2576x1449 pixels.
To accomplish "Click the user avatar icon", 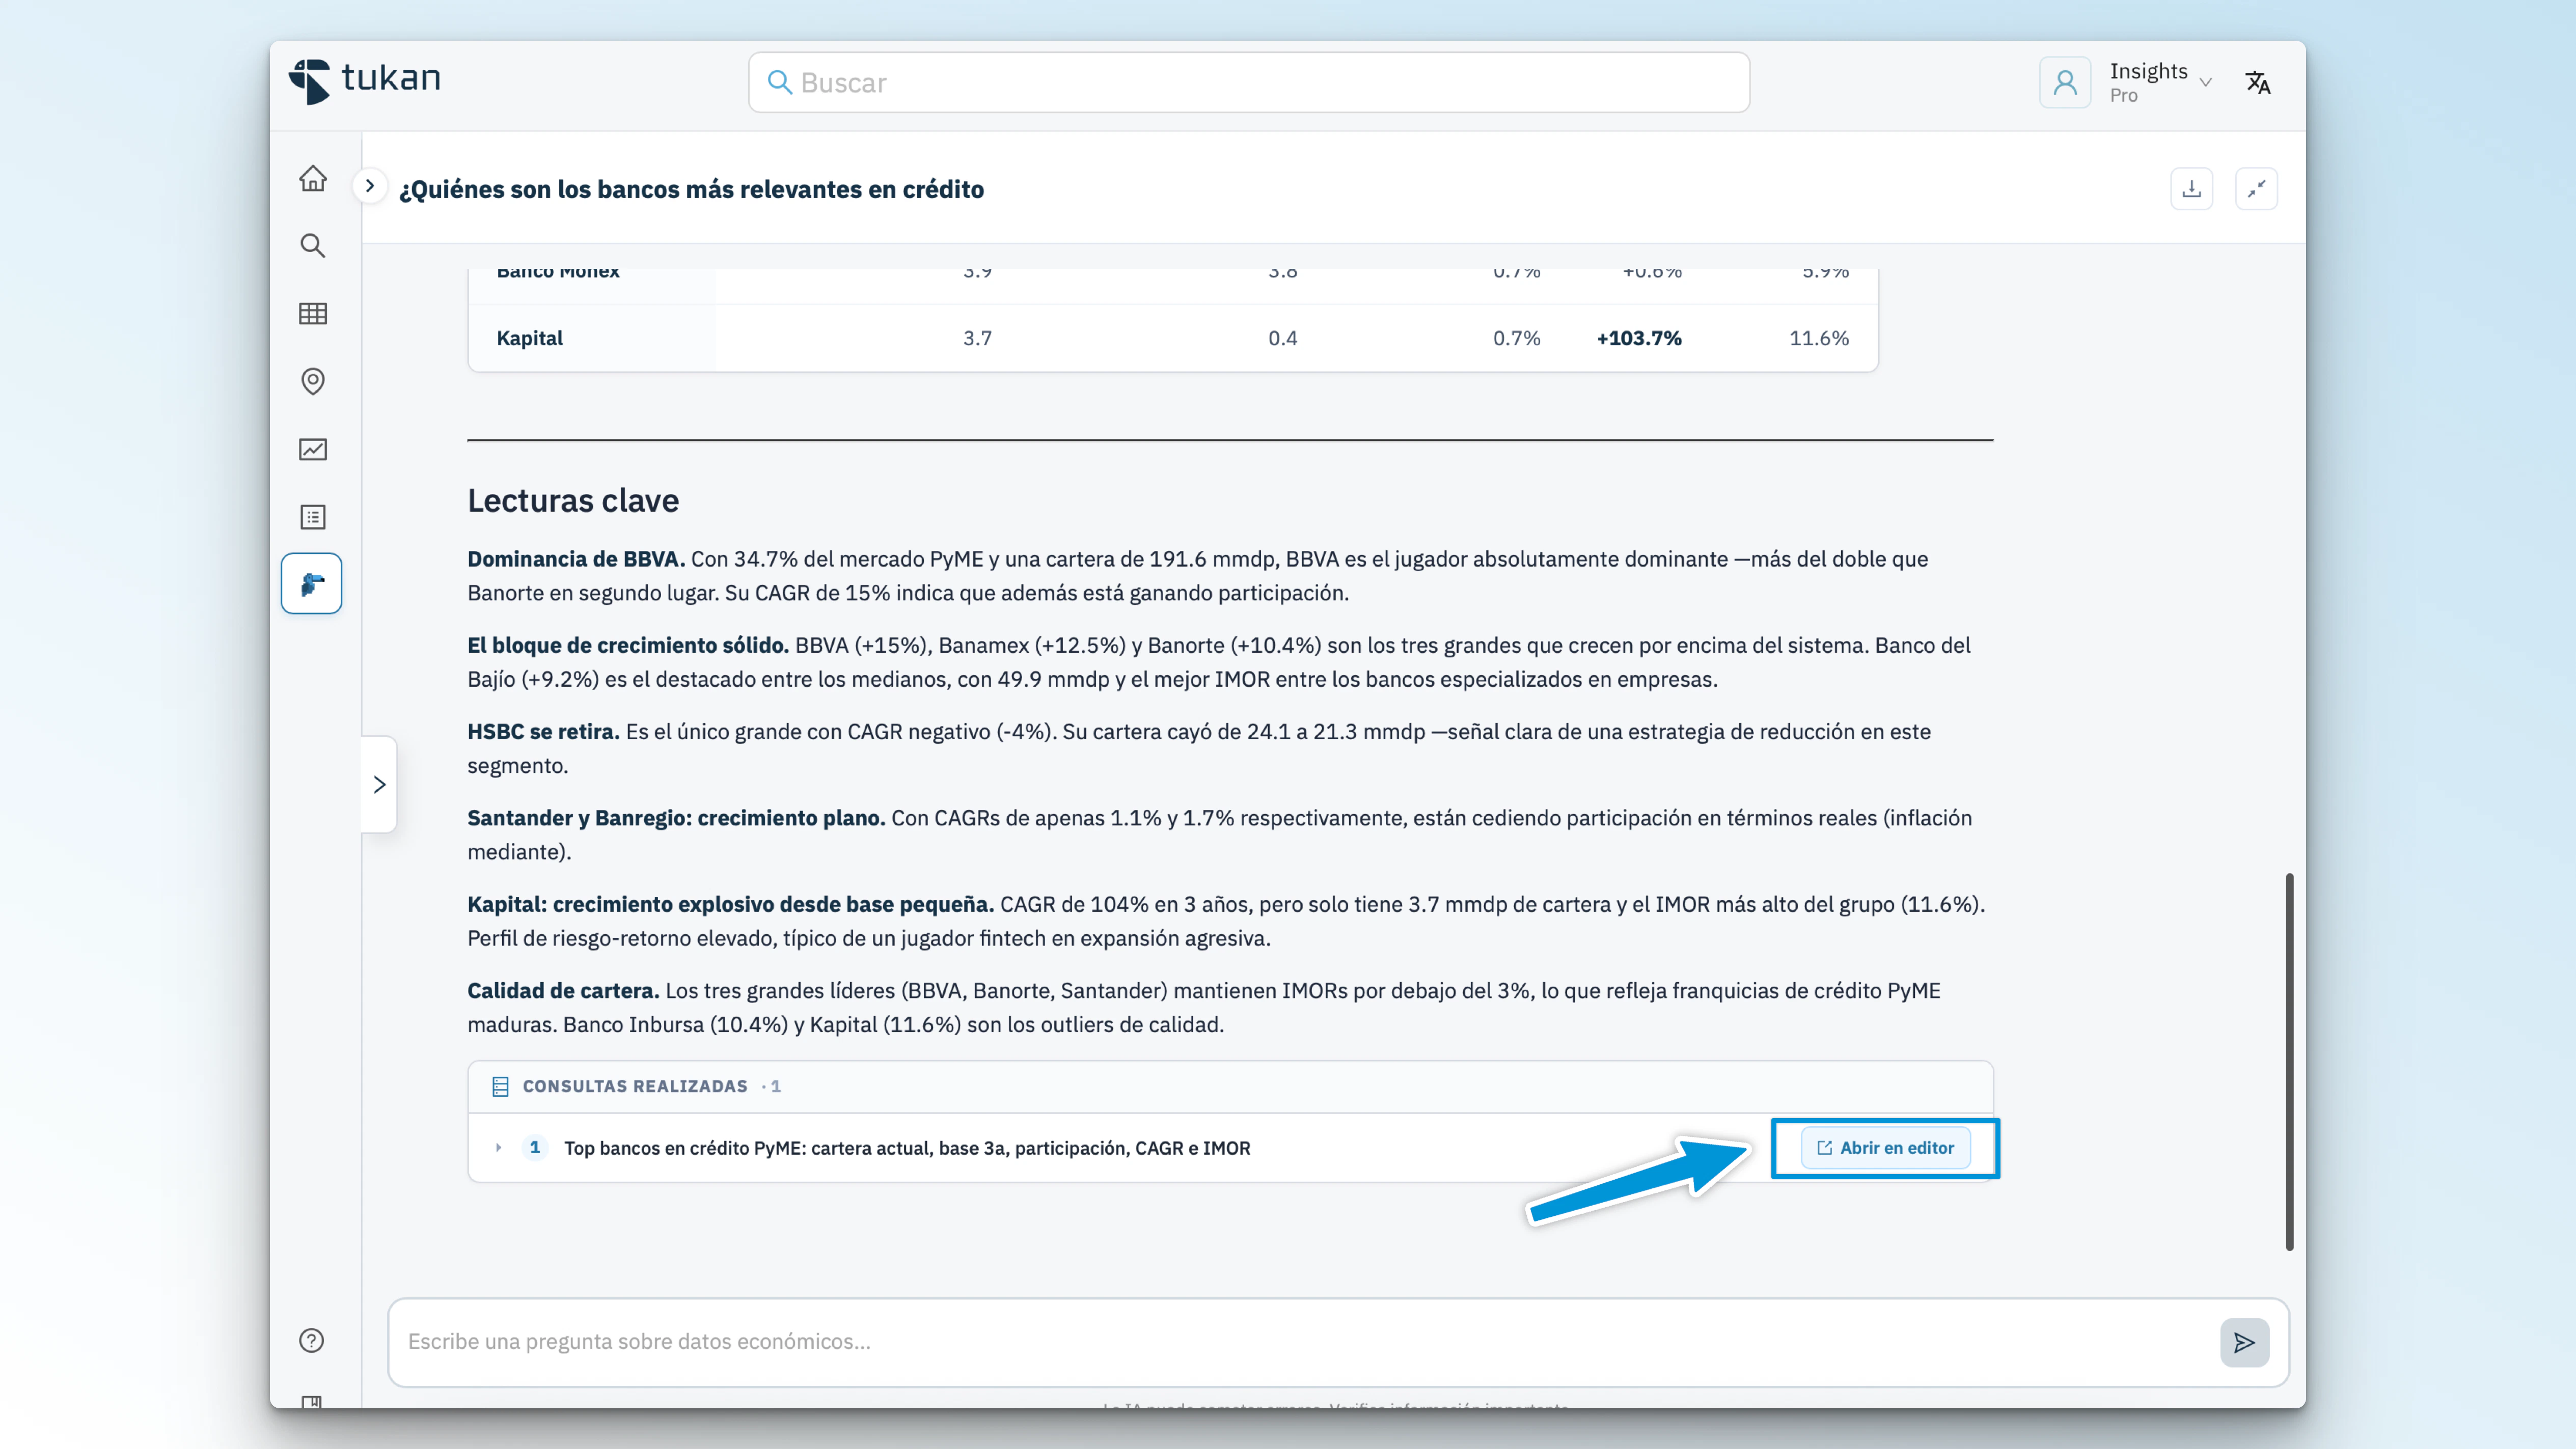I will pyautogui.click(x=2065, y=82).
